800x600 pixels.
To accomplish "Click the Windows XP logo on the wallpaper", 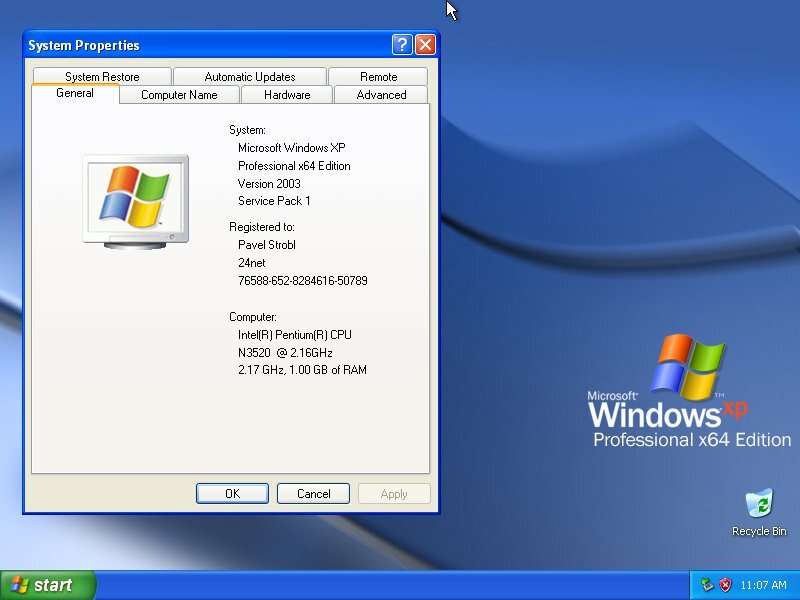I will (x=688, y=363).
